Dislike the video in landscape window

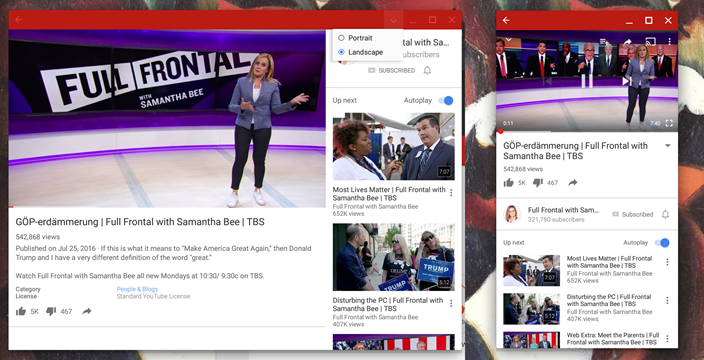[x=51, y=311]
